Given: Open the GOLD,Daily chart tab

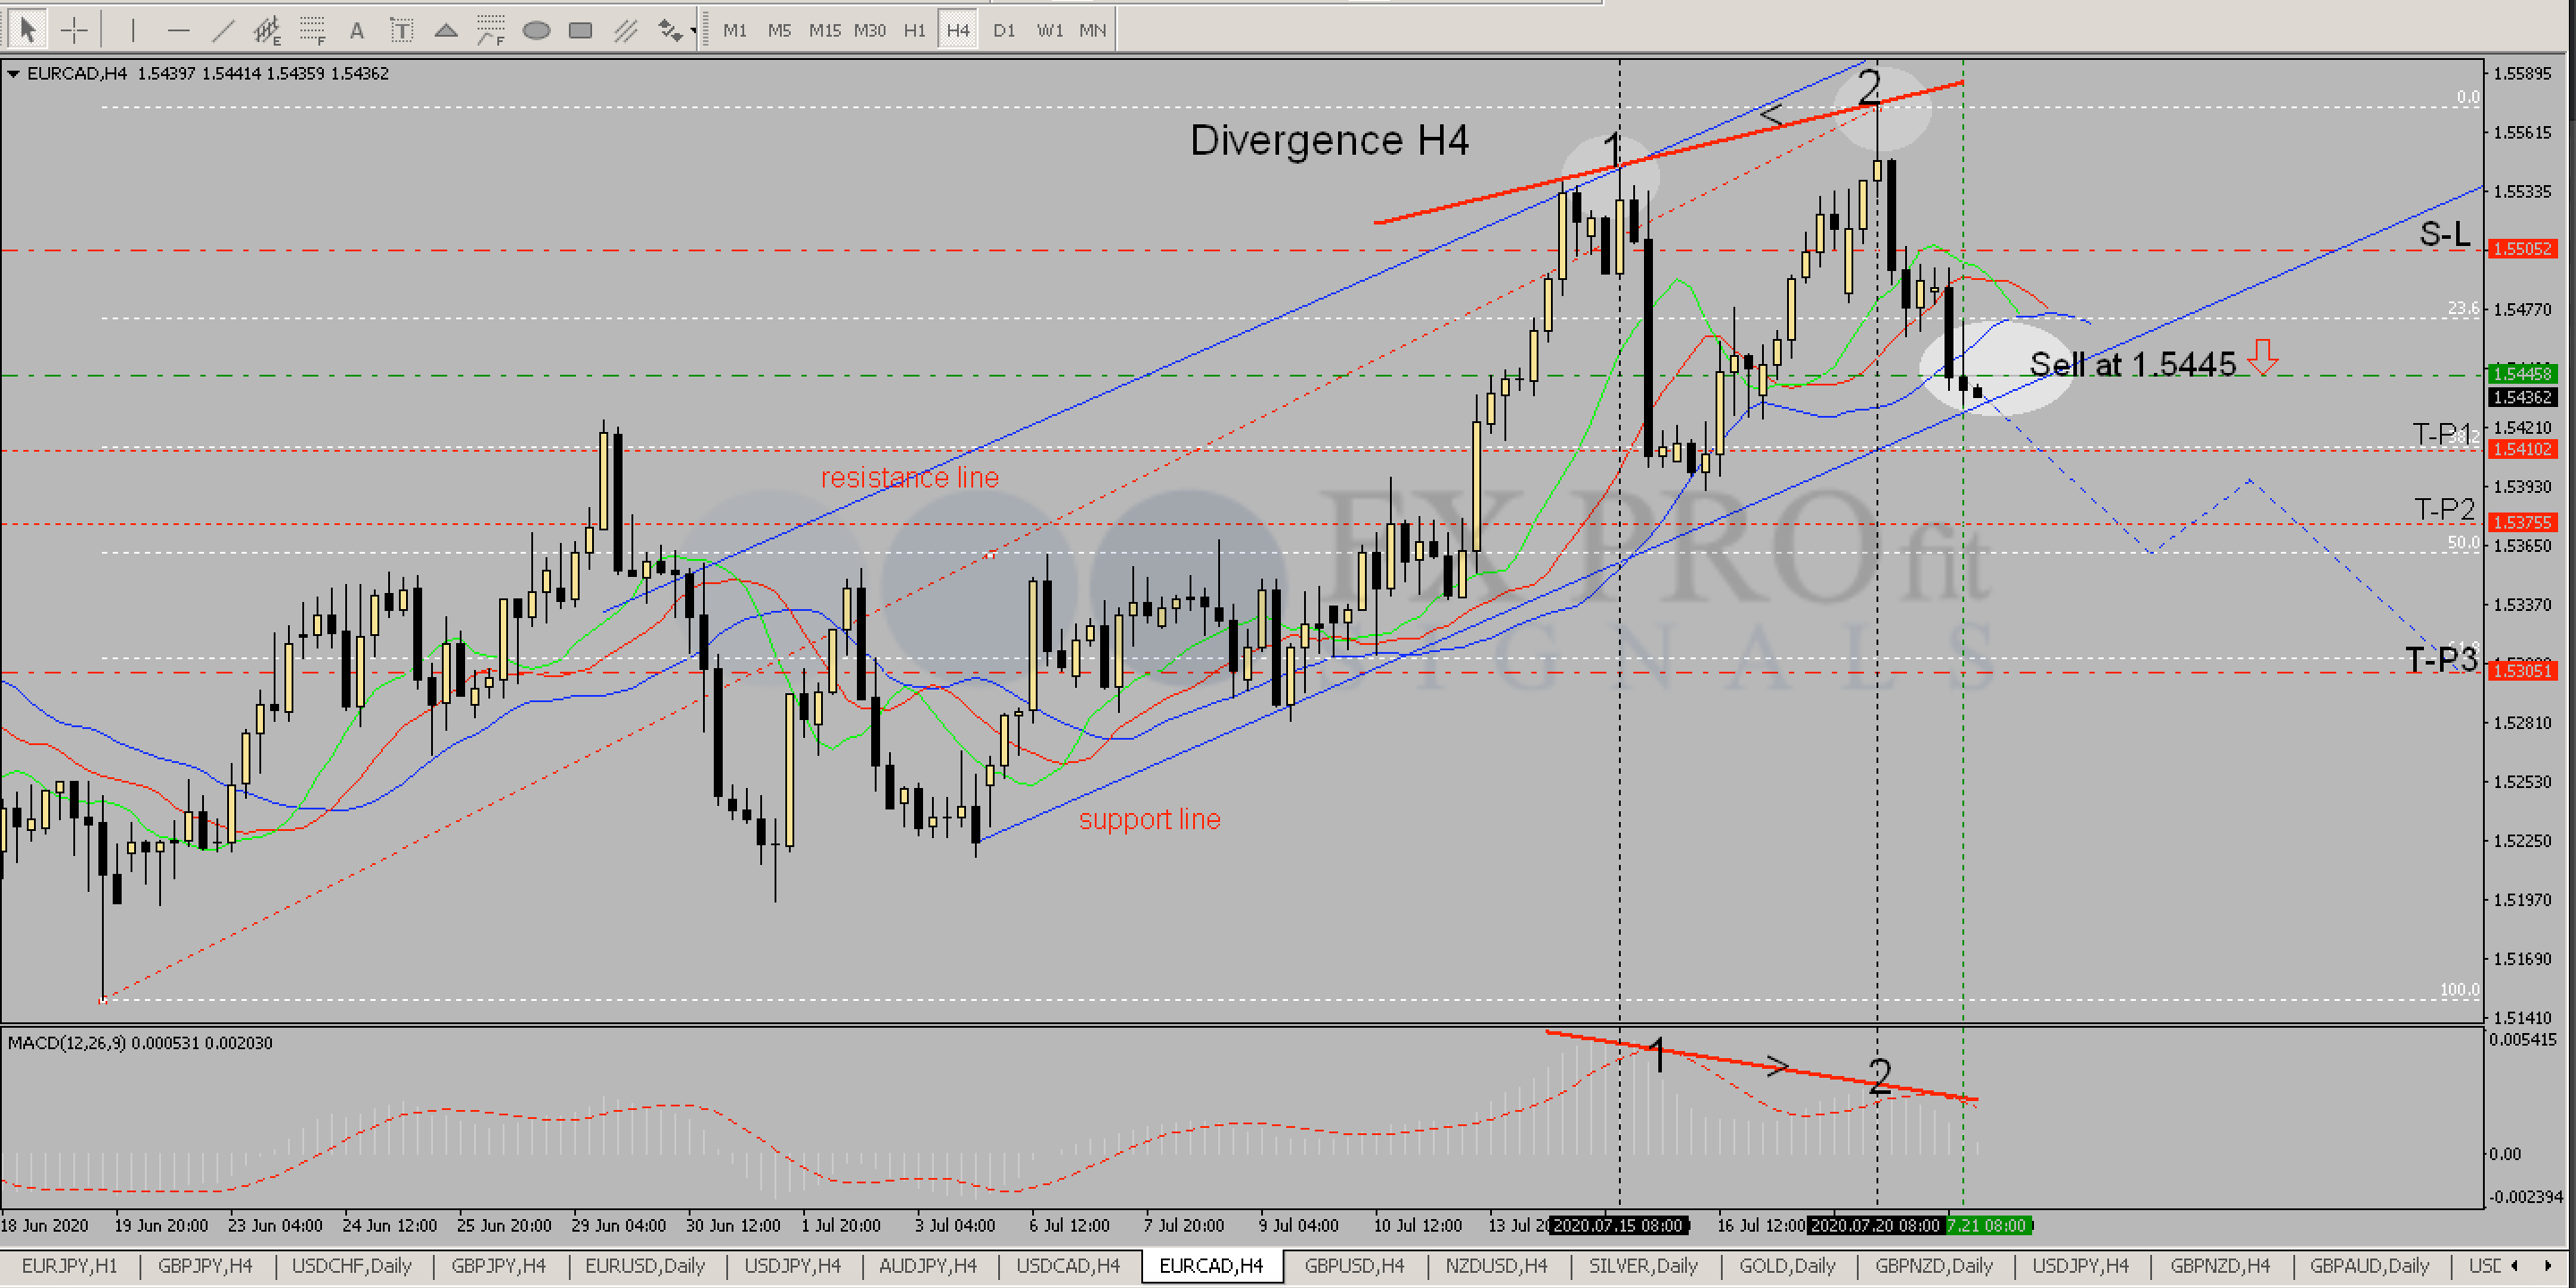Looking at the screenshot, I should 1786,1266.
